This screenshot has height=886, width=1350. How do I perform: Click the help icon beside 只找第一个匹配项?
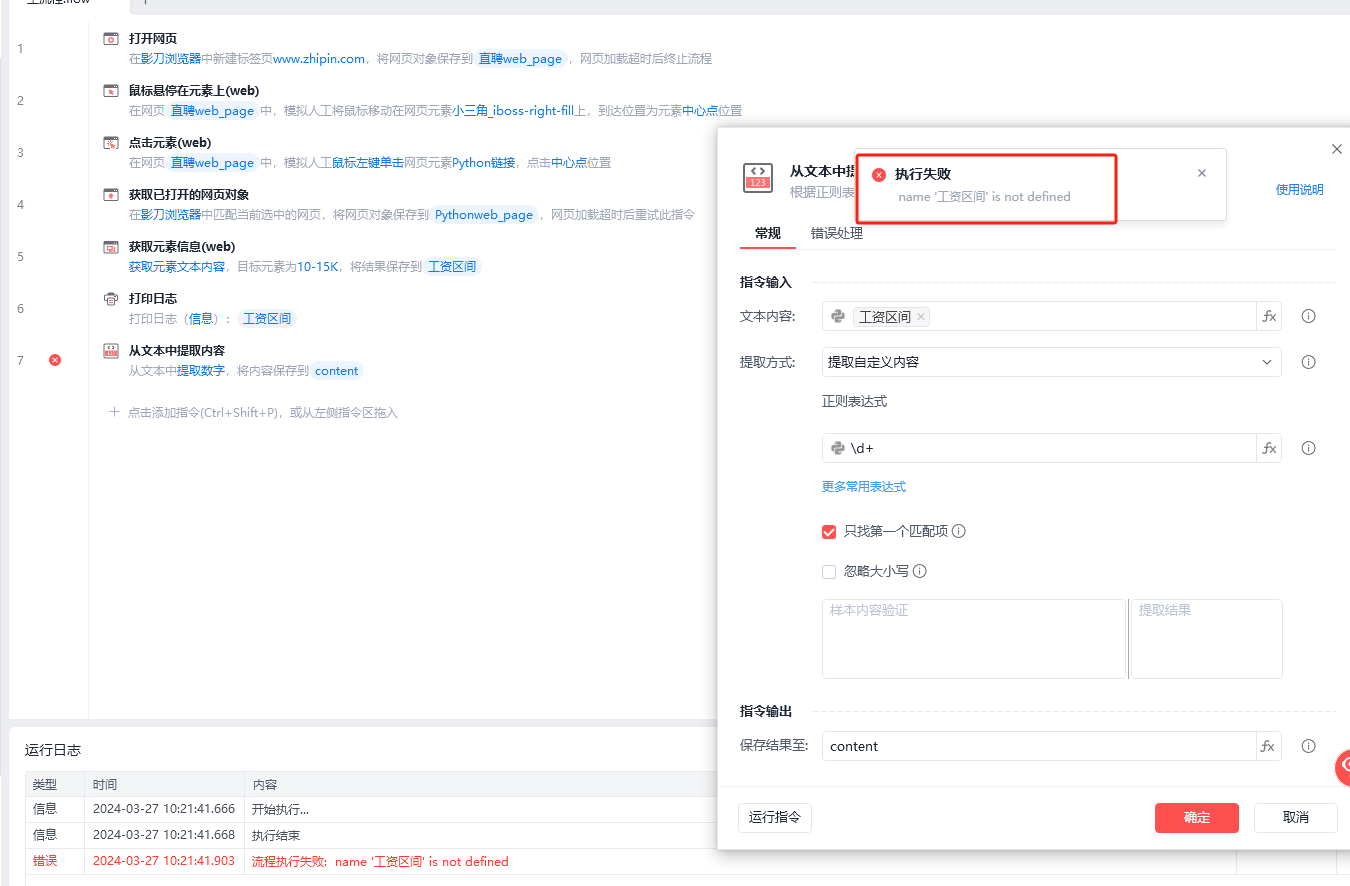point(959,531)
